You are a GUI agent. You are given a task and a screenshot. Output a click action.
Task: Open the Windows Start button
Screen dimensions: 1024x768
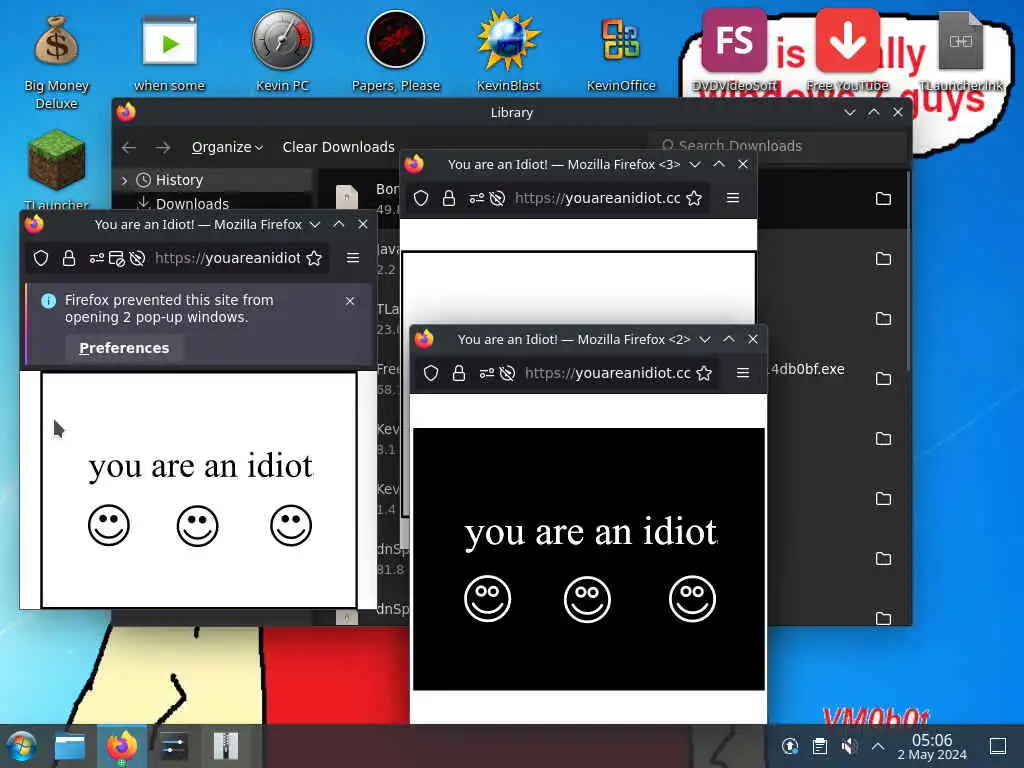coord(22,746)
